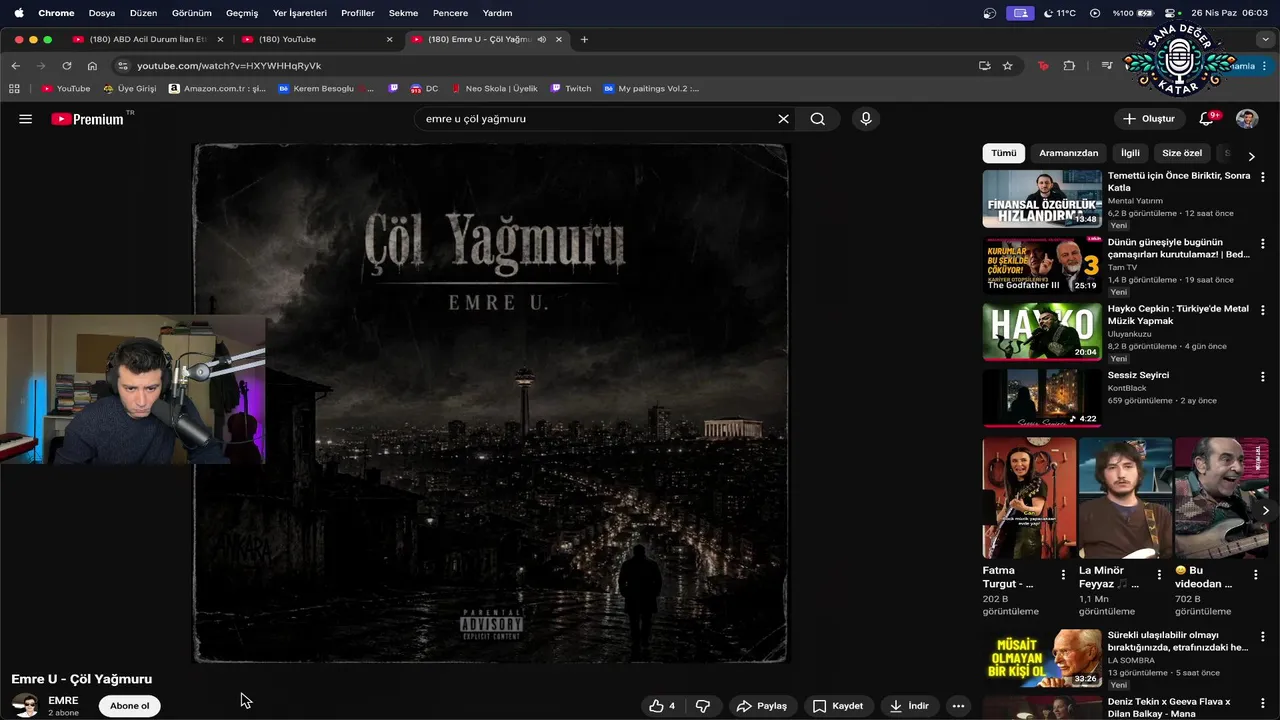Reload the page in Chrome
This screenshot has height=720, width=1280.
[67, 66]
